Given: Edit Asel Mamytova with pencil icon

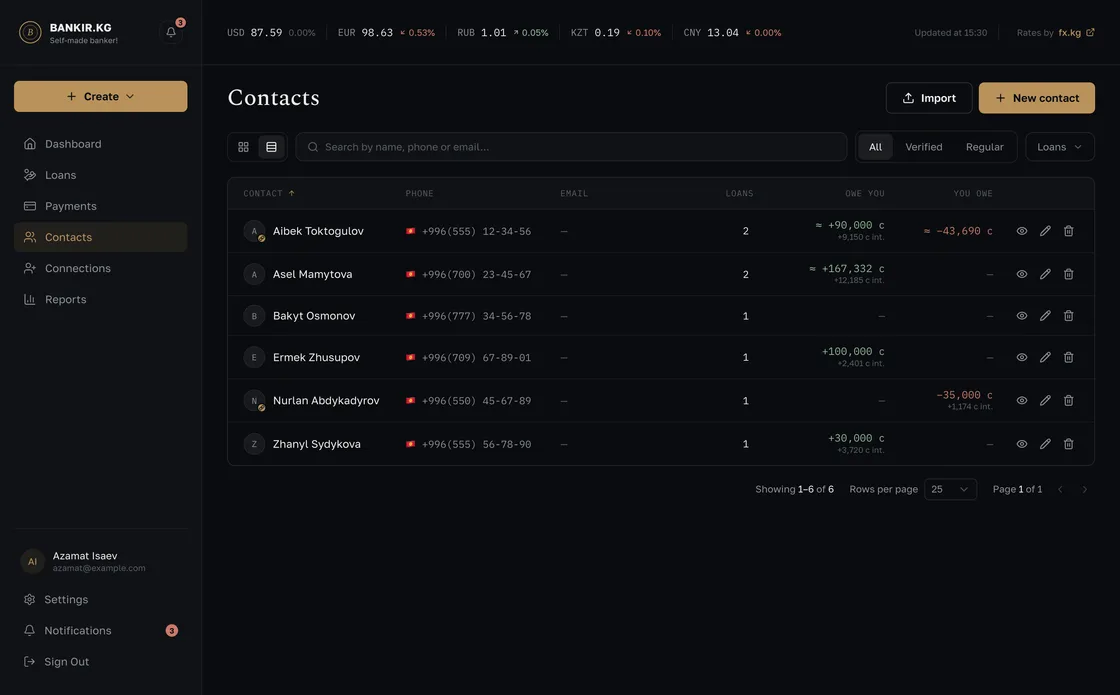Looking at the screenshot, I should coord(1045,274).
